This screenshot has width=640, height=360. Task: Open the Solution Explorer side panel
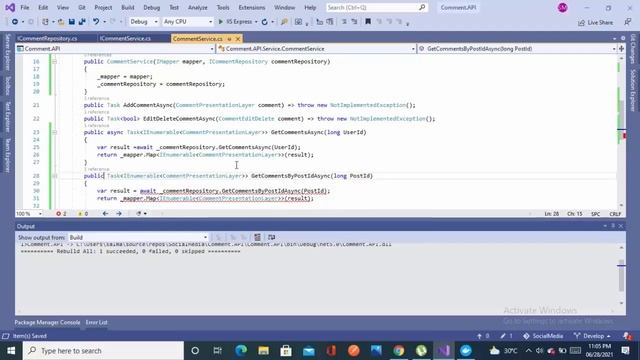tap(633, 90)
